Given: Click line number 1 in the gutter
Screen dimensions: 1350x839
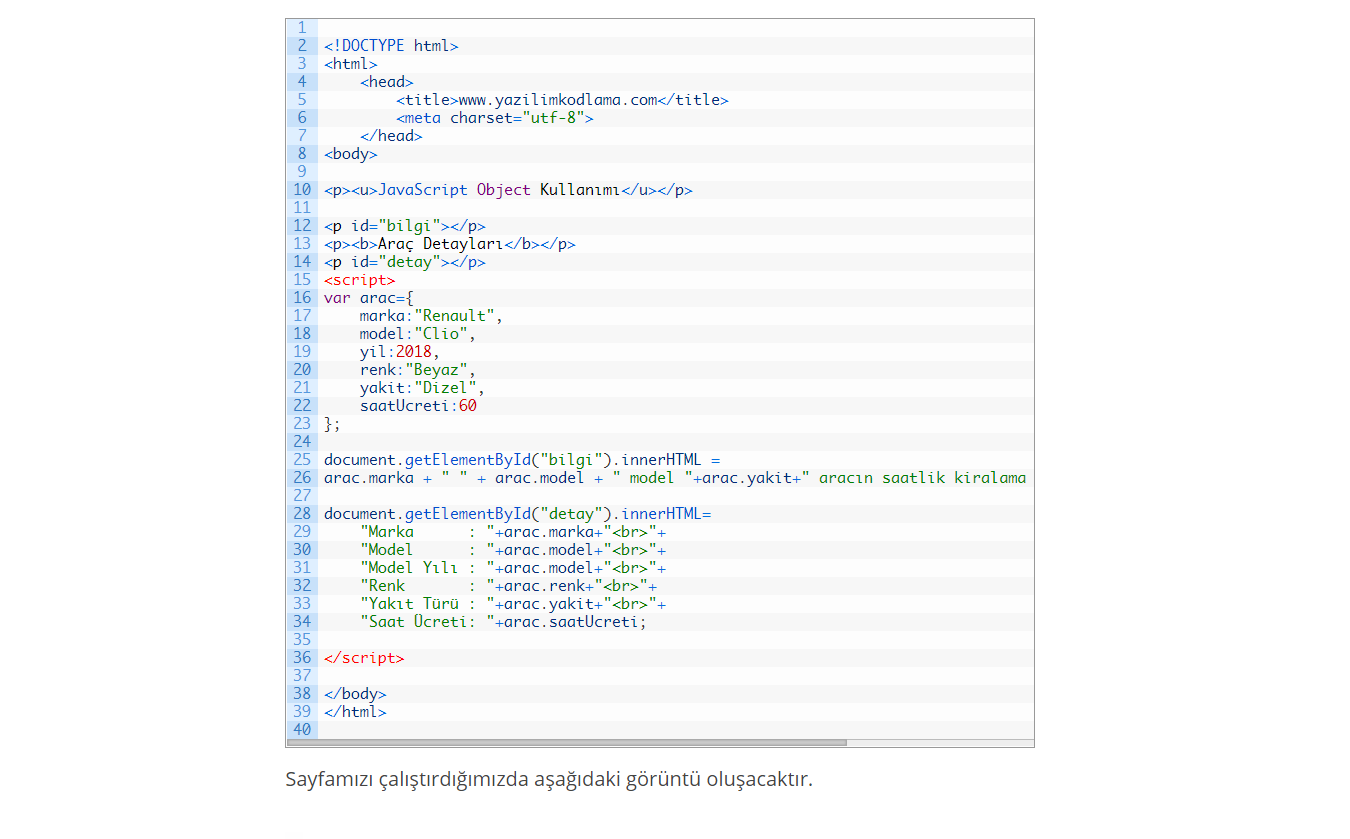Looking at the screenshot, I should (302, 28).
